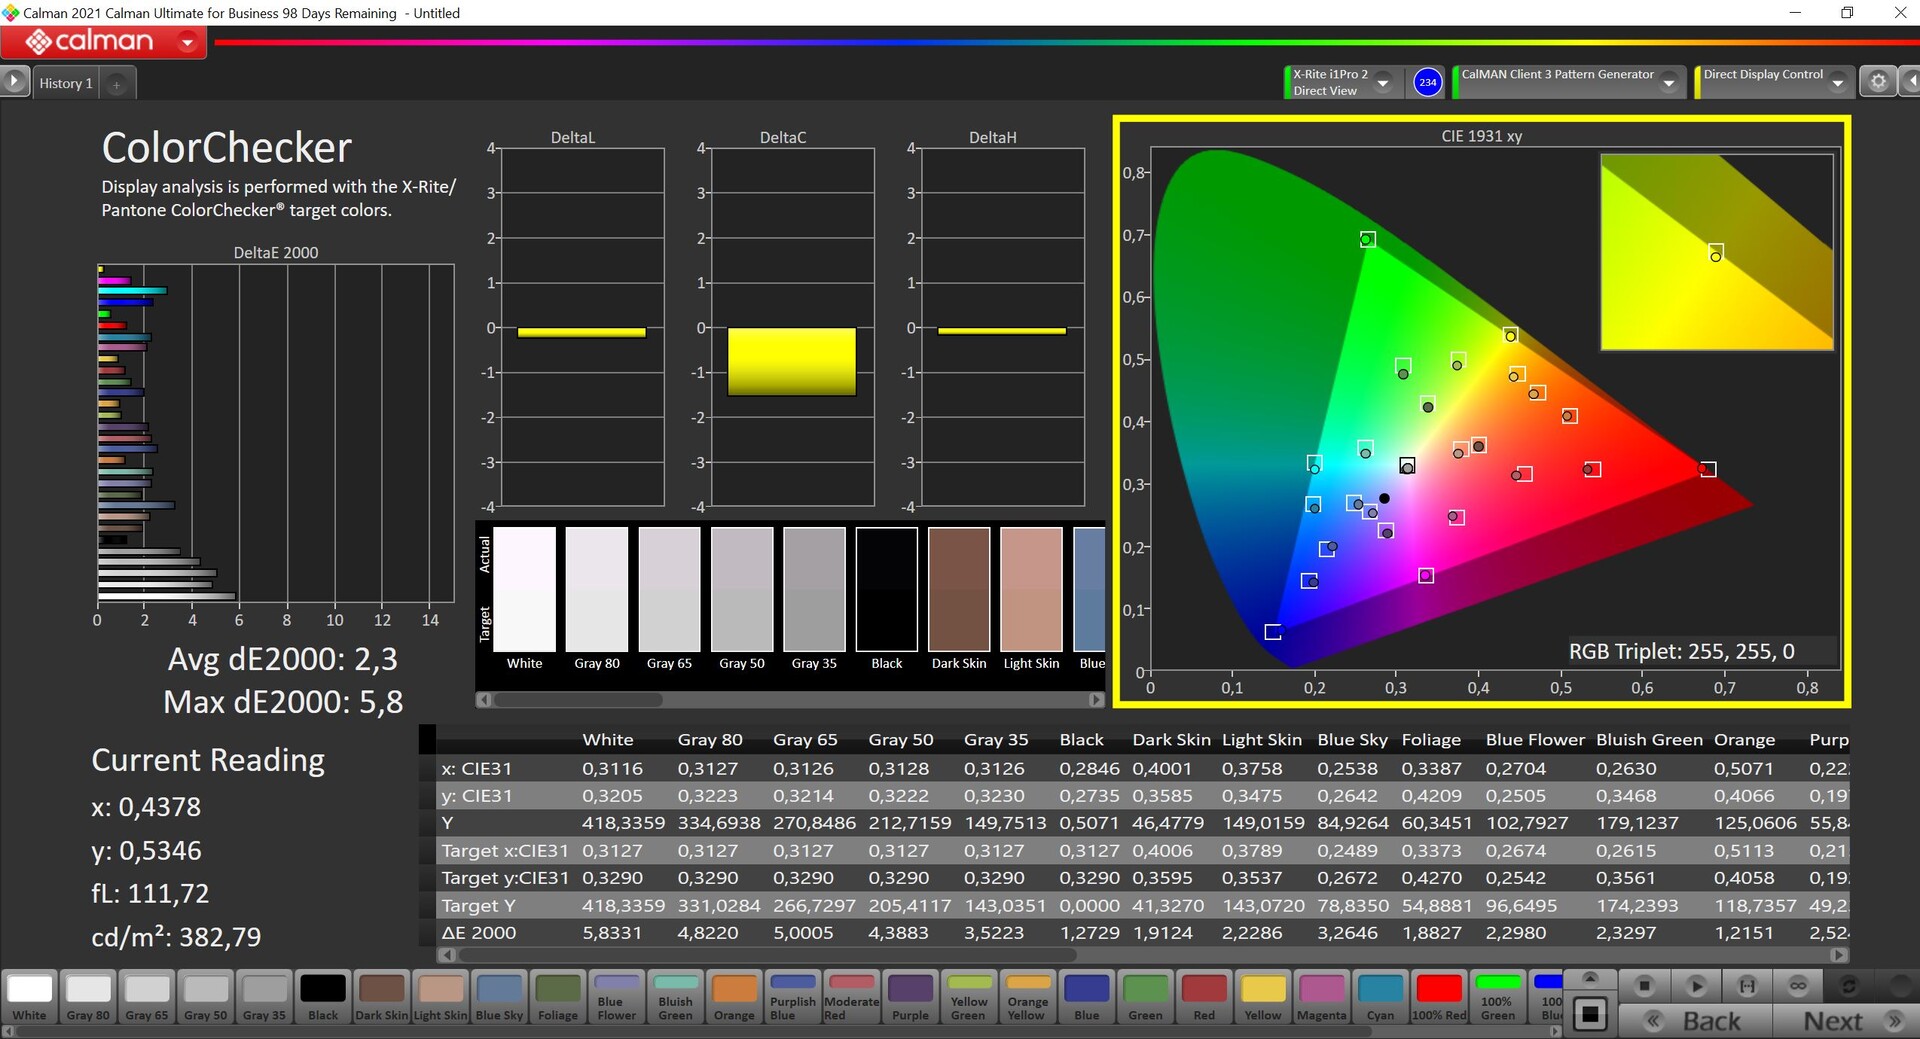The image size is (1920, 1039).
Task: Open CalMAN Client 3 Pattern Generator dropdown
Action: point(1668,83)
